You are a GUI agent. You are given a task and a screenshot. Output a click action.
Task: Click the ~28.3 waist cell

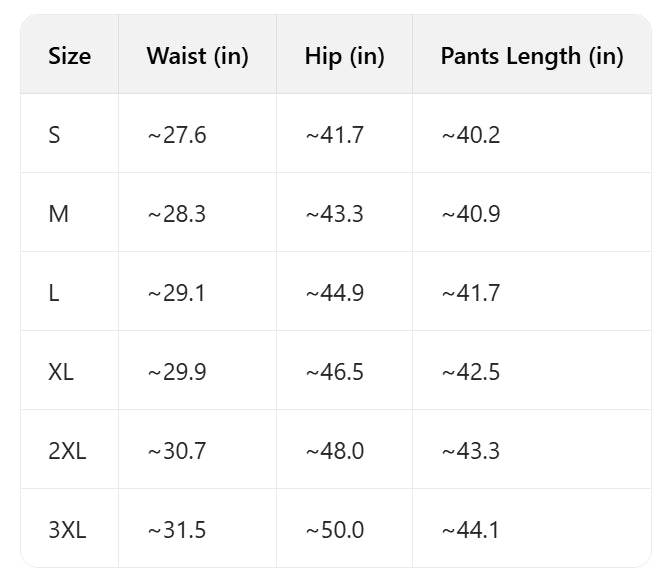coord(176,214)
